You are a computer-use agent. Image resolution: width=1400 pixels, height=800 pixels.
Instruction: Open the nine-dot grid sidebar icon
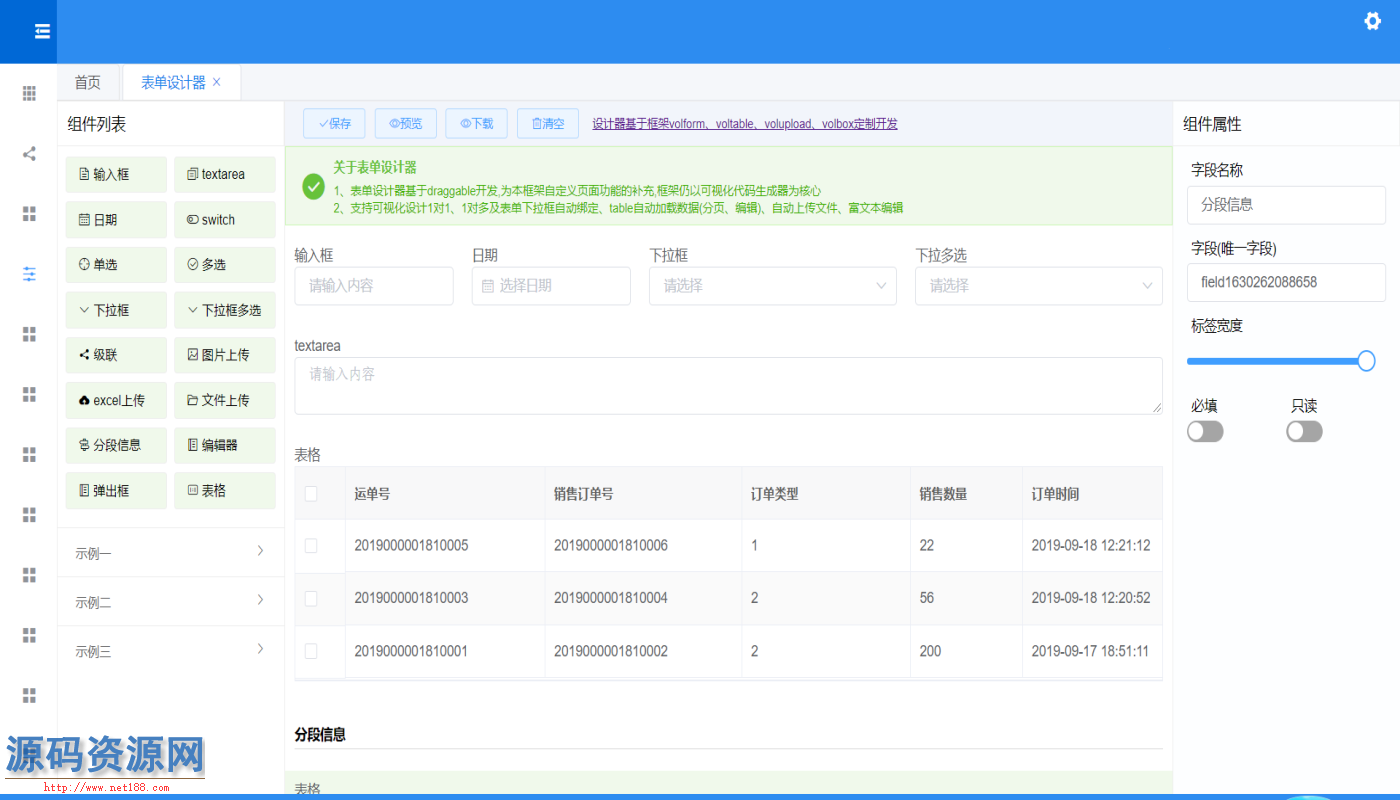coord(29,93)
